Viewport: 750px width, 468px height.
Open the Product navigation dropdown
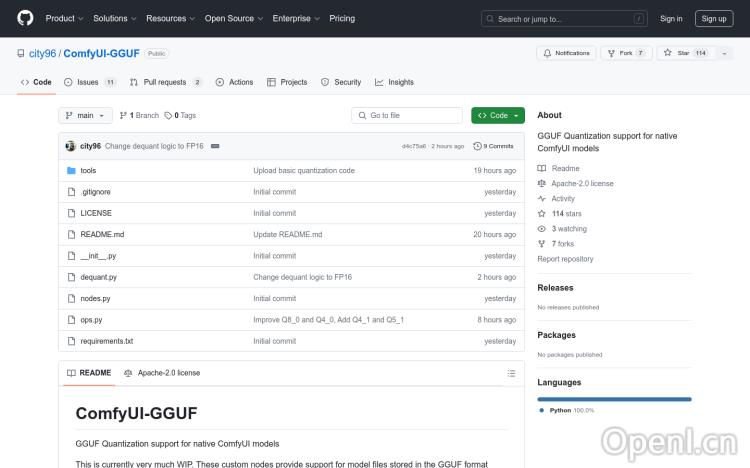[x=63, y=18]
